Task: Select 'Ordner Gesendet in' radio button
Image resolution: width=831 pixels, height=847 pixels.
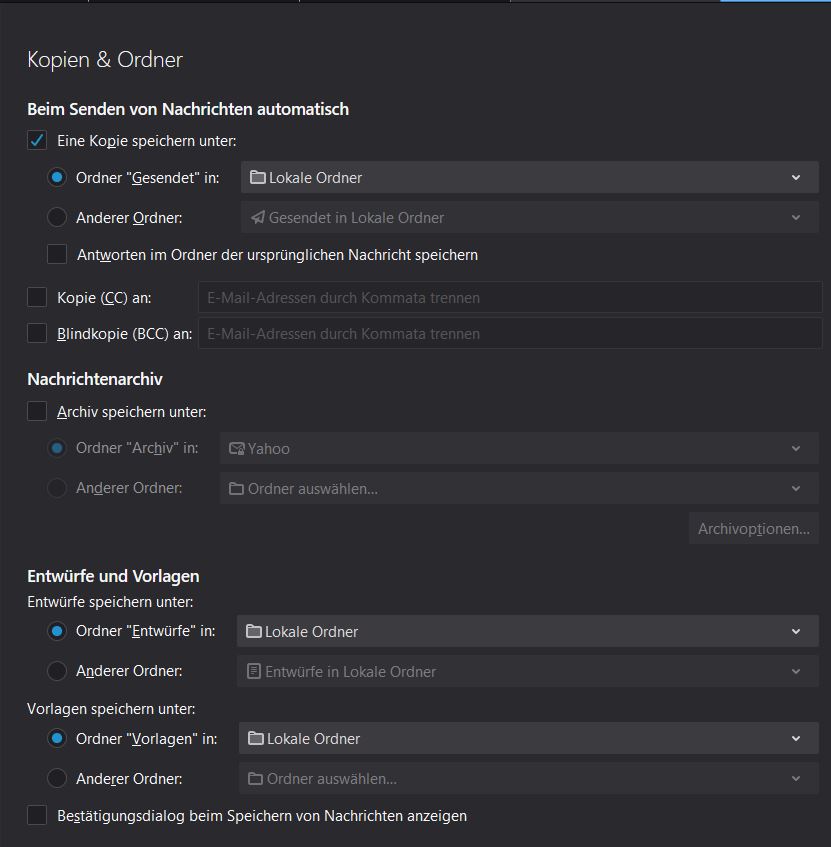Action: pyautogui.click(x=57, y=178)
